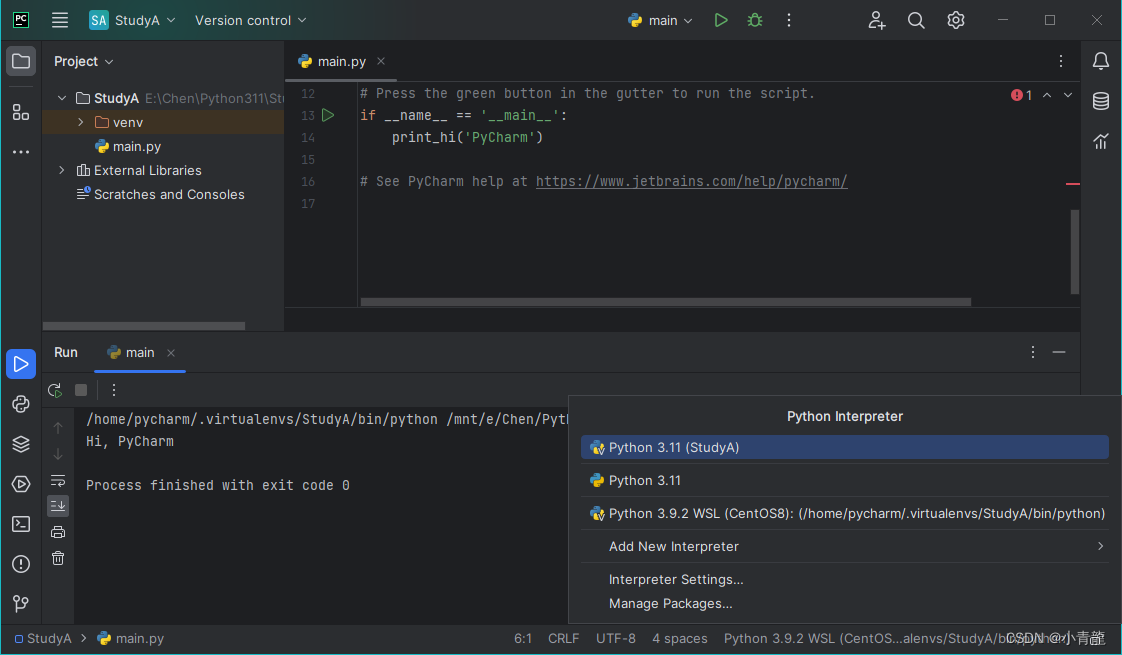
Task: Run the main configuration from toolbar
Action: click(721, 20)
